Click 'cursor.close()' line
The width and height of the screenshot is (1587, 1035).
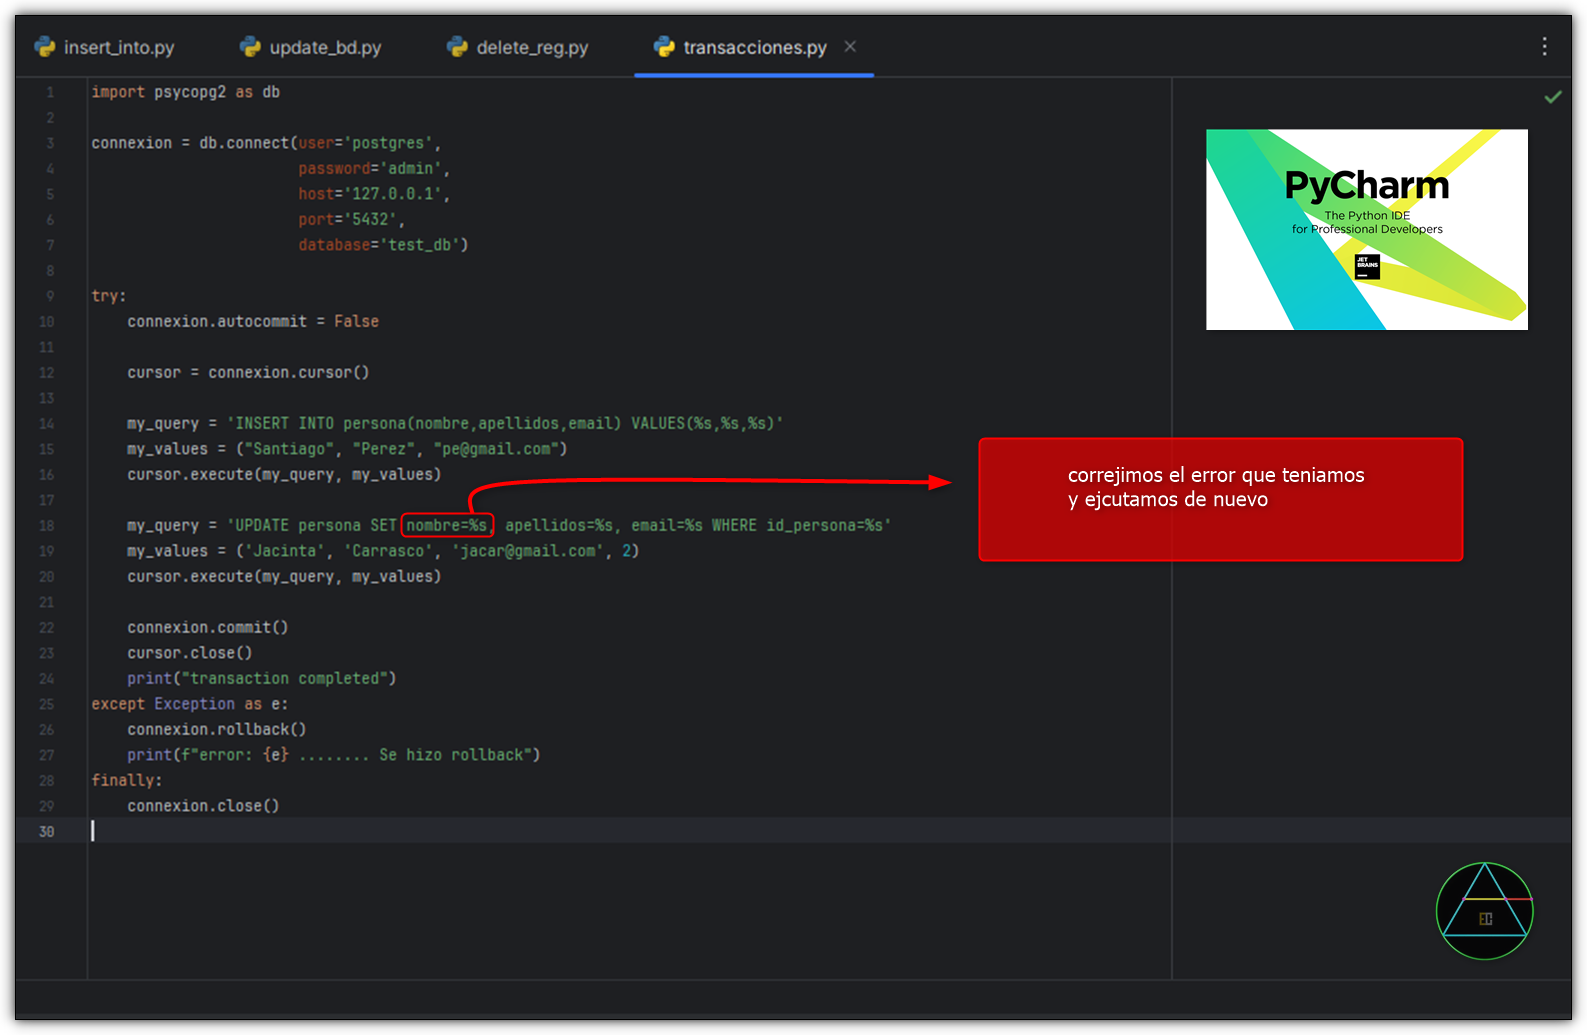coord(190,653)
